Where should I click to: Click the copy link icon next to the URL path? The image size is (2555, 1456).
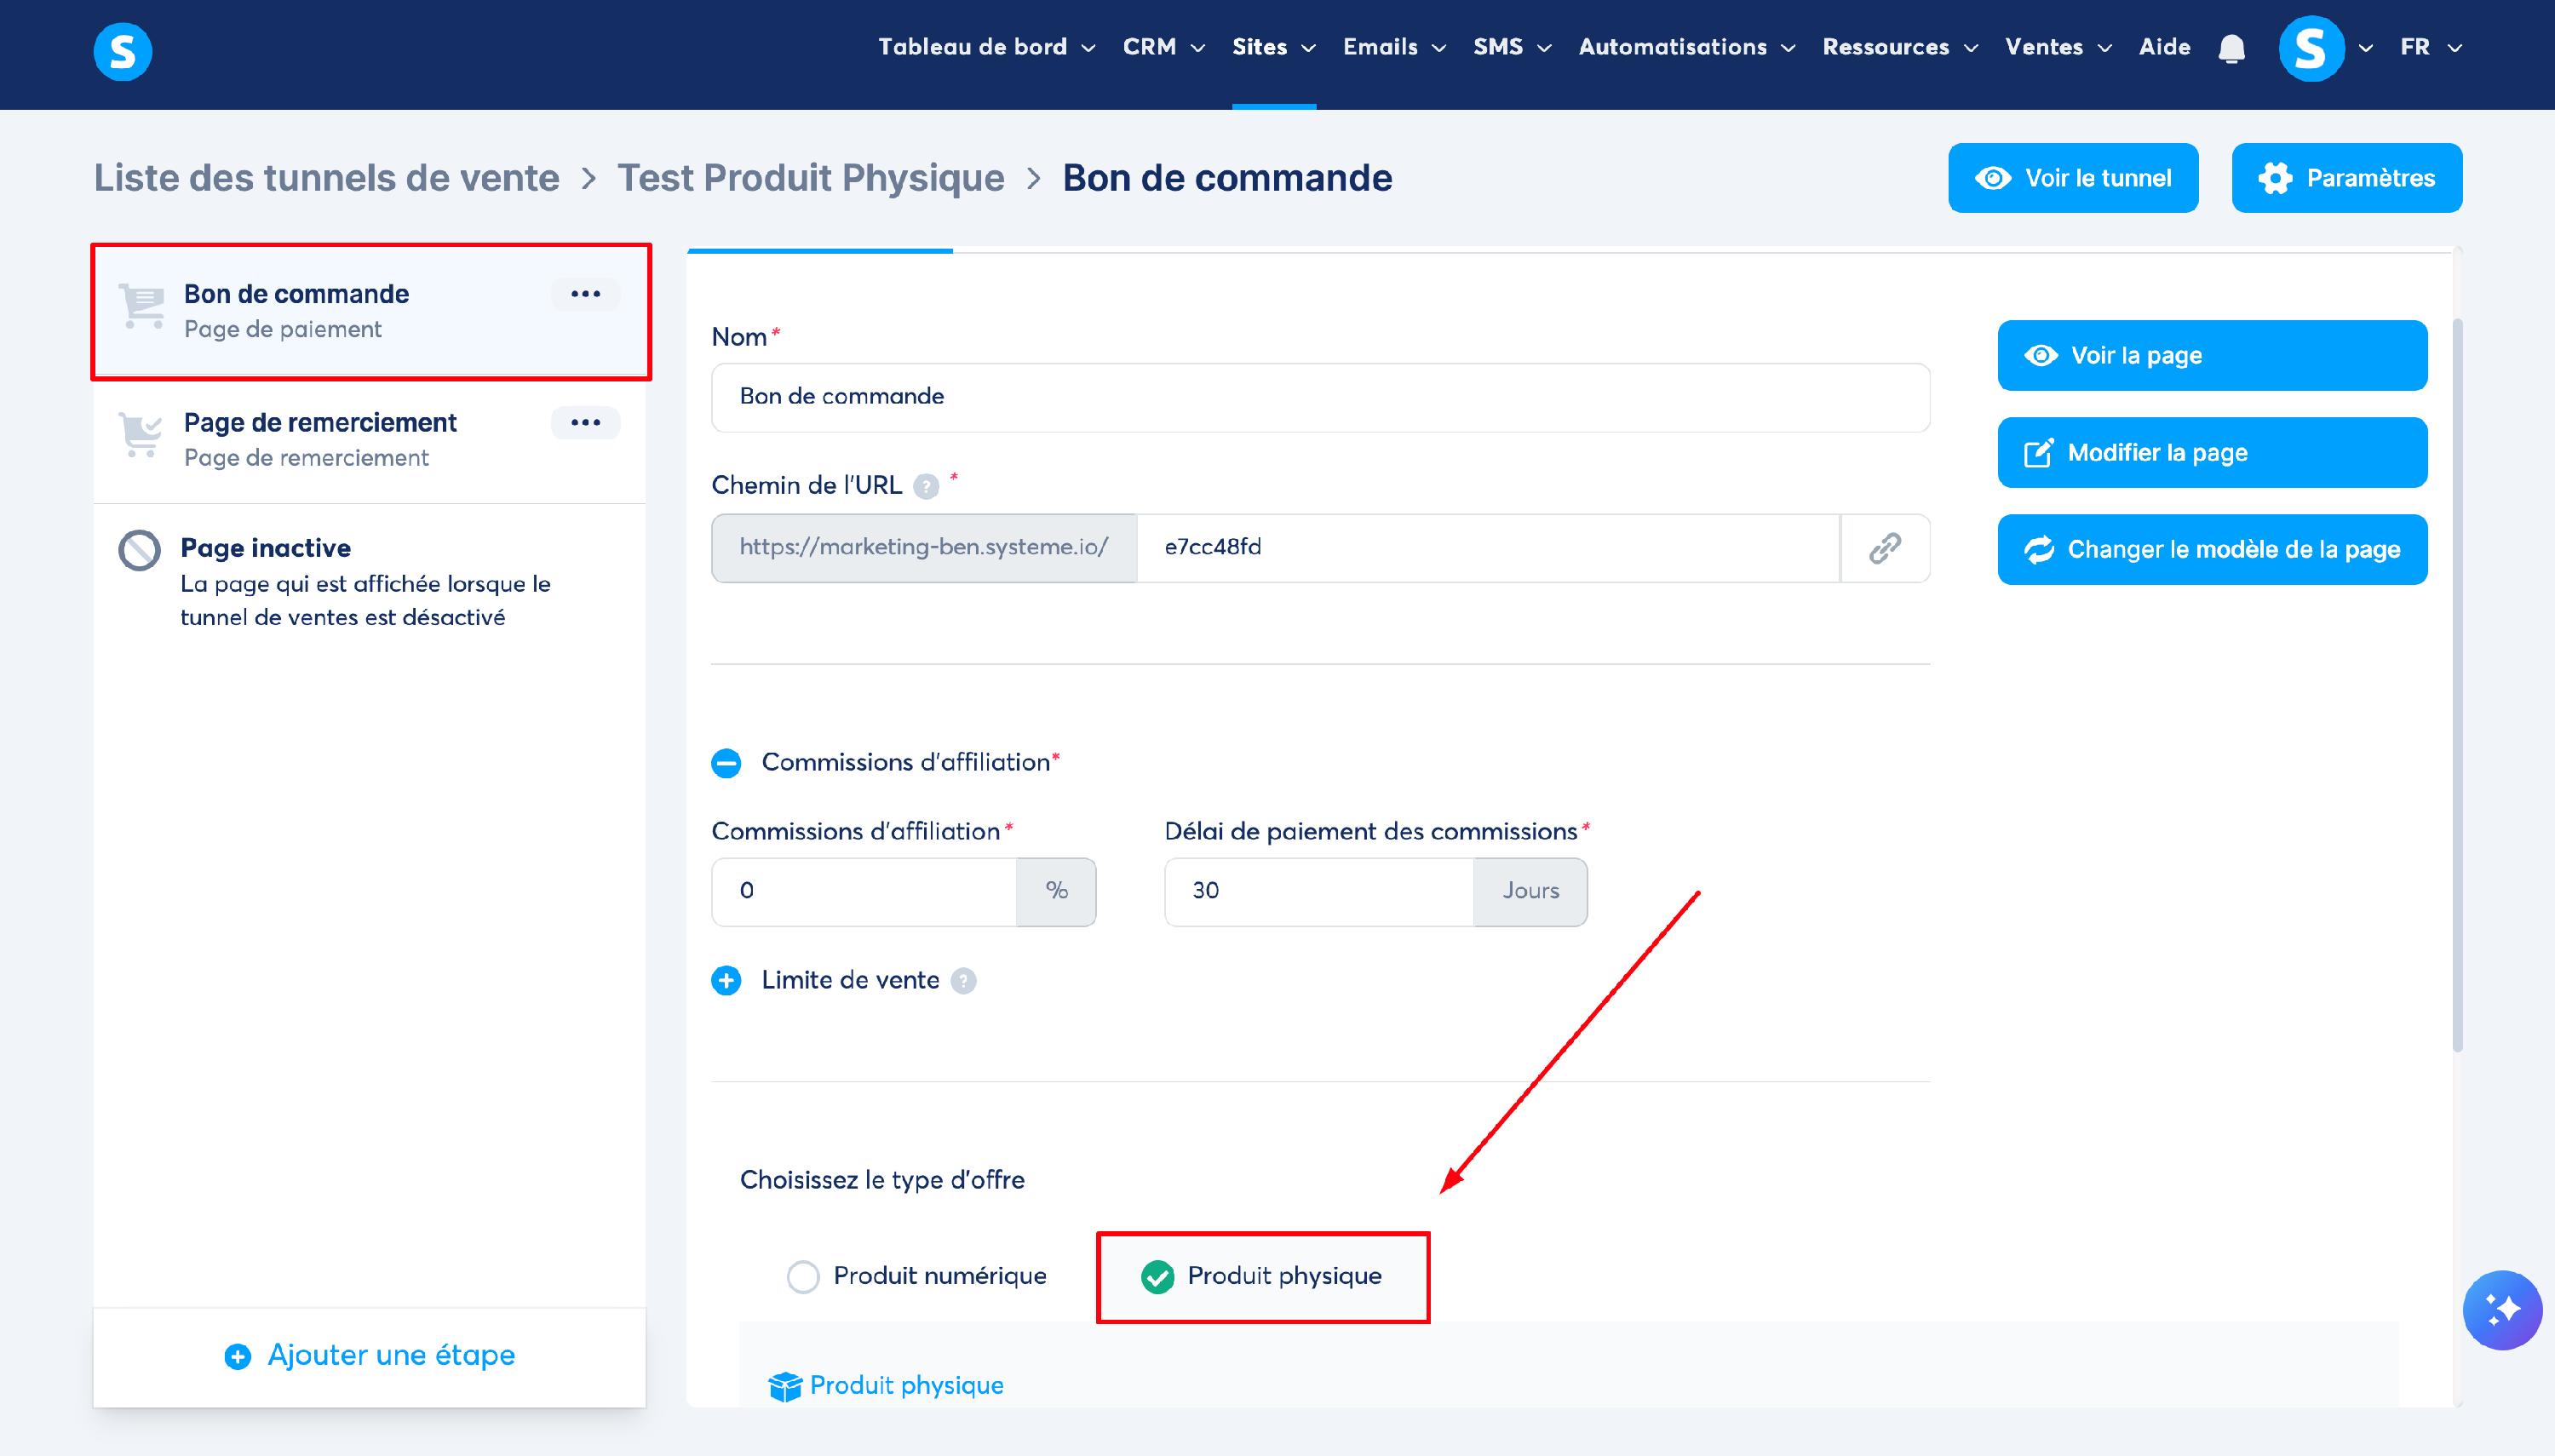pyautogui.click(x=1884, y=548)
